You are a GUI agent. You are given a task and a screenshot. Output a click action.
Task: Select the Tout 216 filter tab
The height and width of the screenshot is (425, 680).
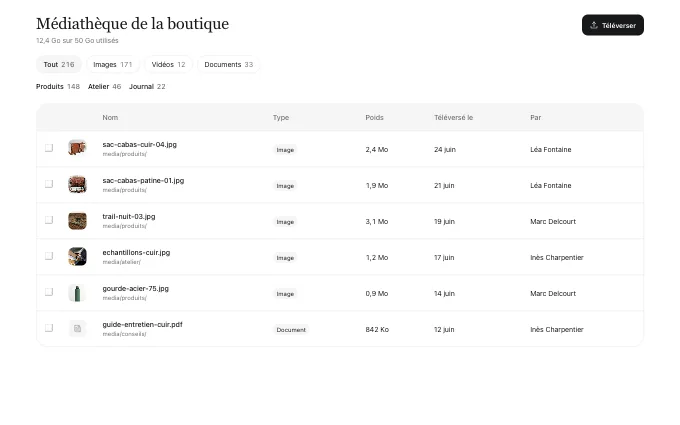(59, 65)
